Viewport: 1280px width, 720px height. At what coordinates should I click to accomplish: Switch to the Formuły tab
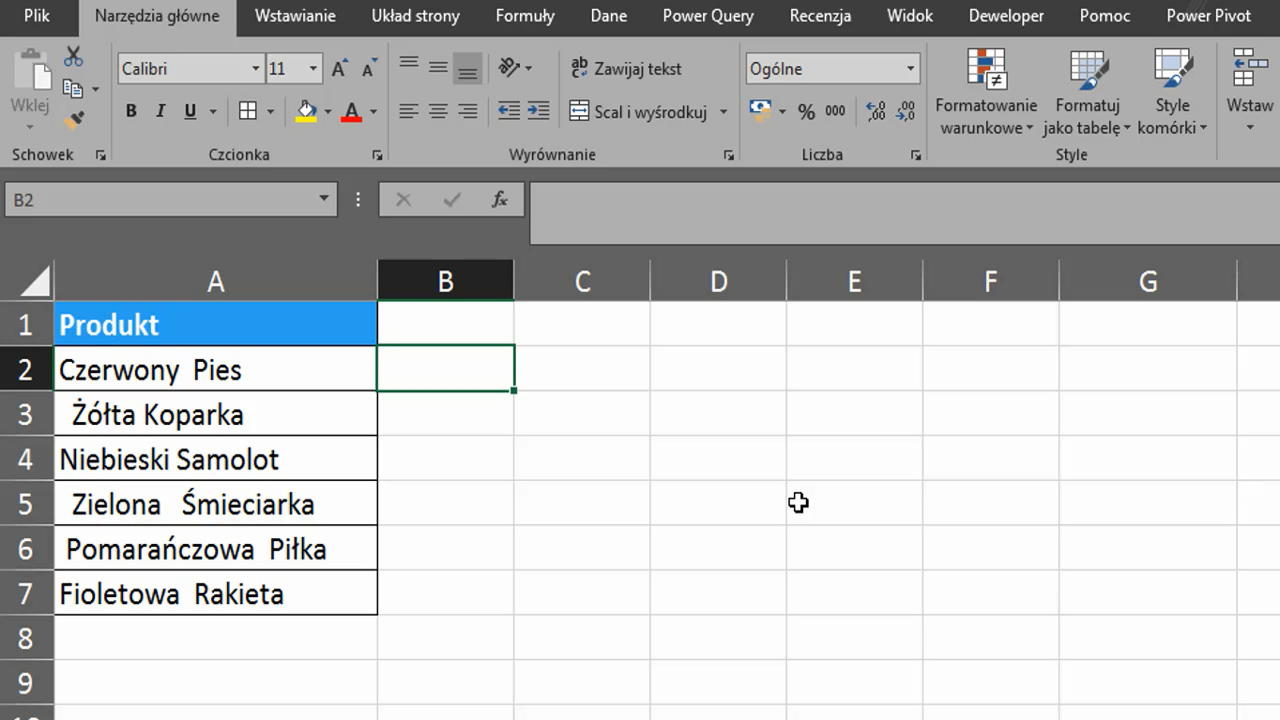point(524,16)
